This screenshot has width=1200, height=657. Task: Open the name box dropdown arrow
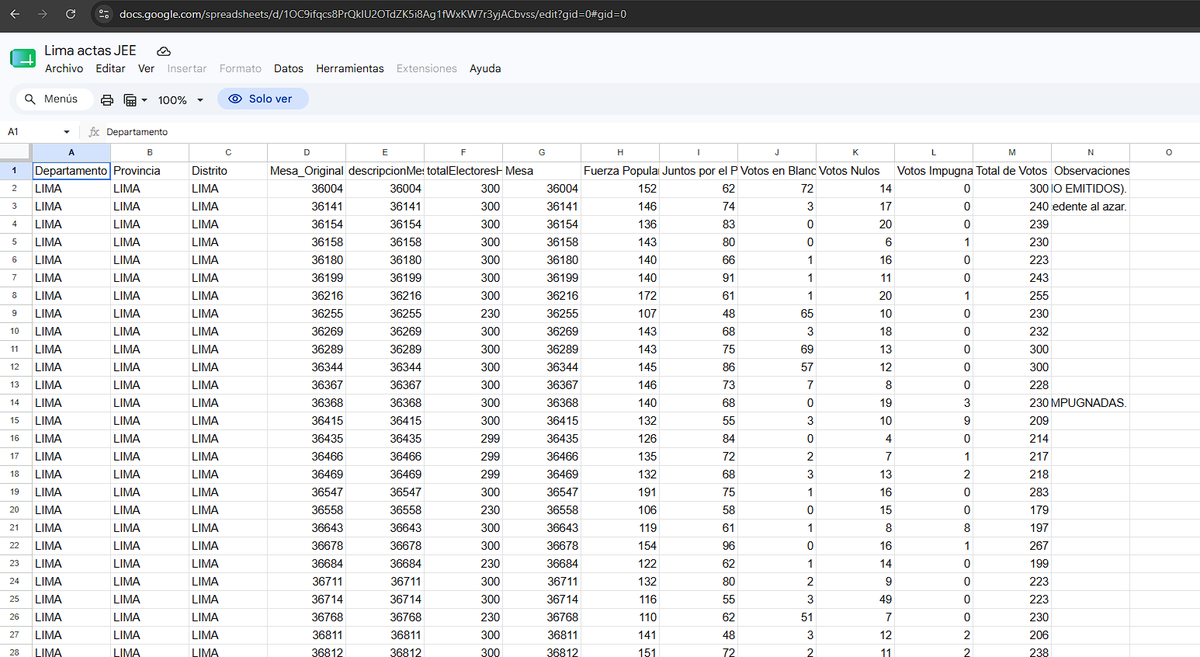pyautogui.click(x=66, y=132)
